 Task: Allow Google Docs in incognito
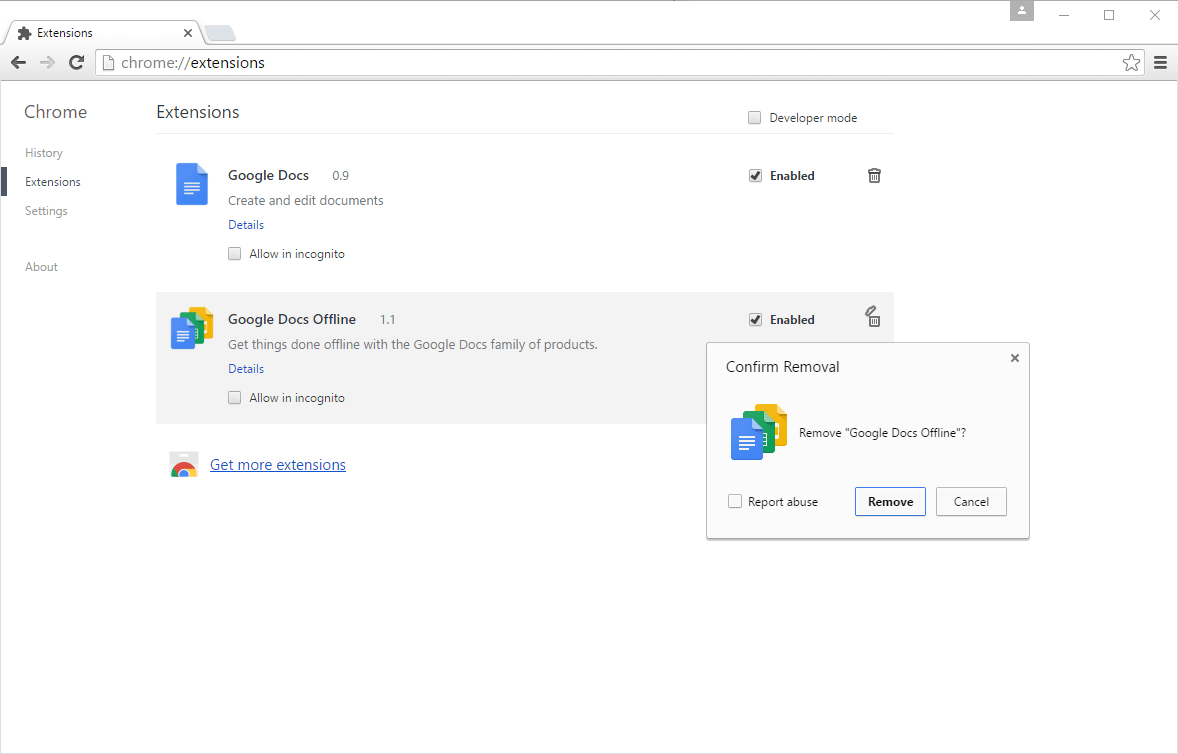234,254
